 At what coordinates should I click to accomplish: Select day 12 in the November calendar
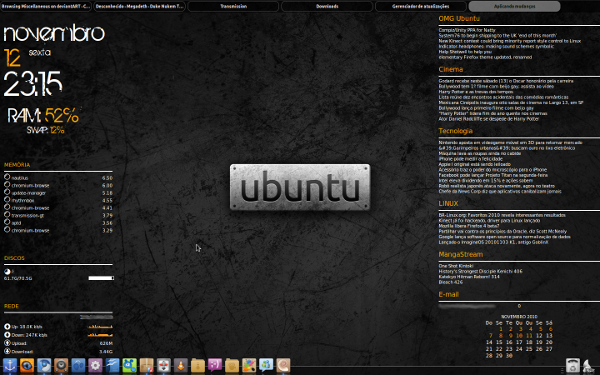539,336
